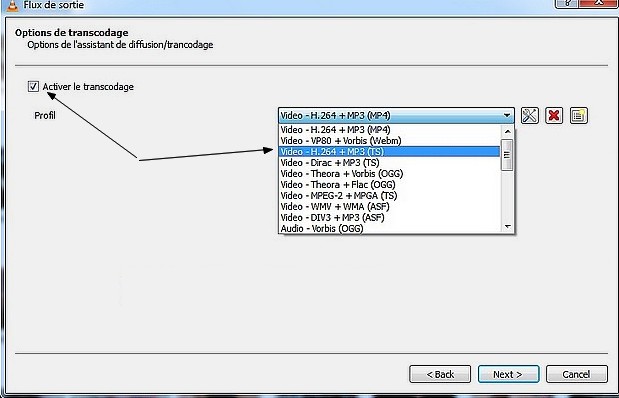Create a new profile icon
Viewport: 619px width, 398px height.
[x=579, y=116]
